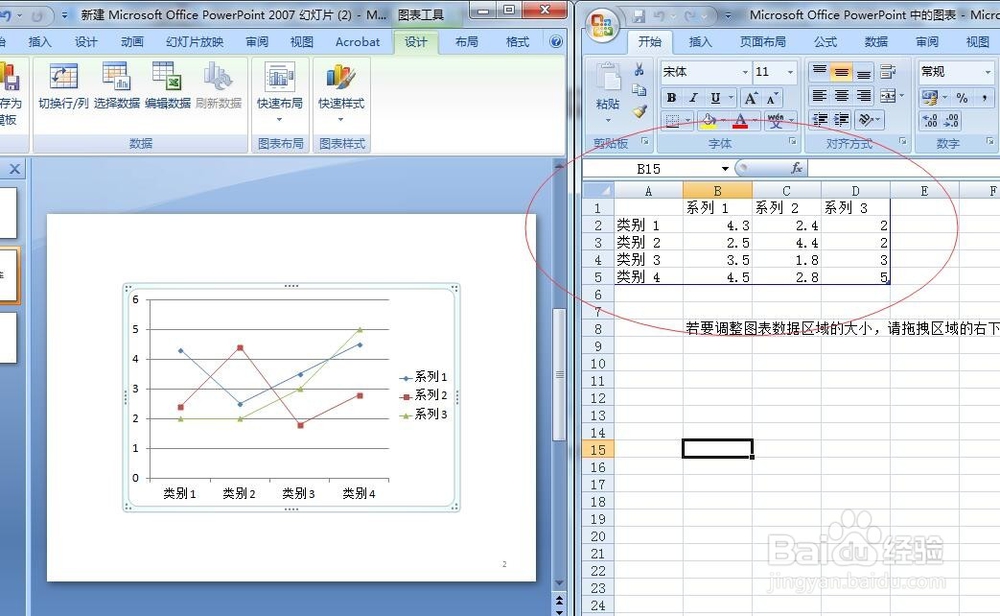Click PowerPoint help question mark icon

click(555, 42)
